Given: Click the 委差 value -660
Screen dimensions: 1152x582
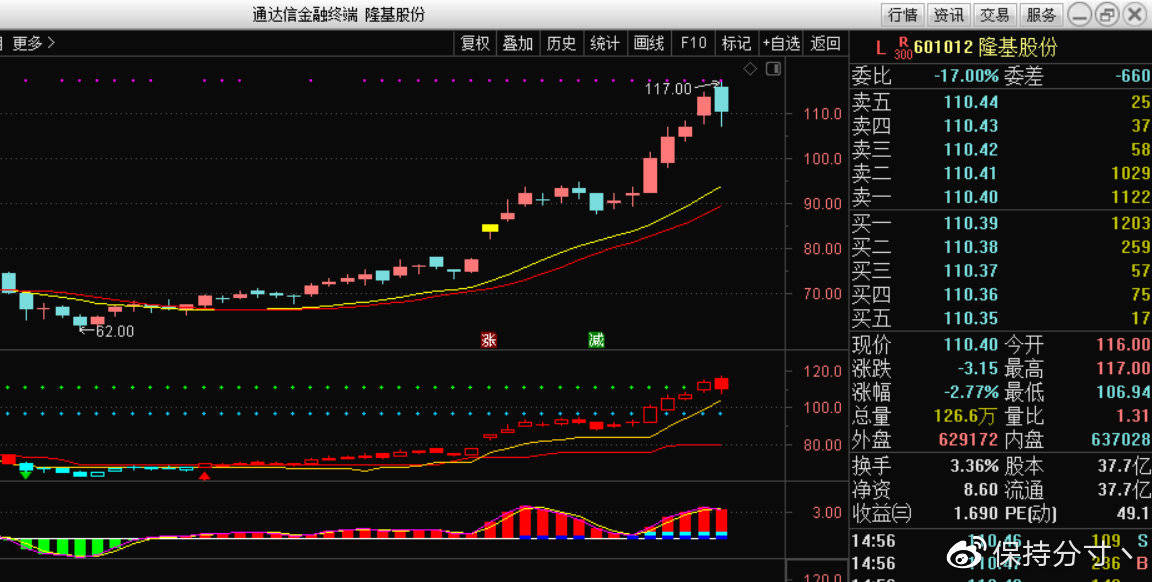Looking at the screenshot, I should click(1132, 76).
